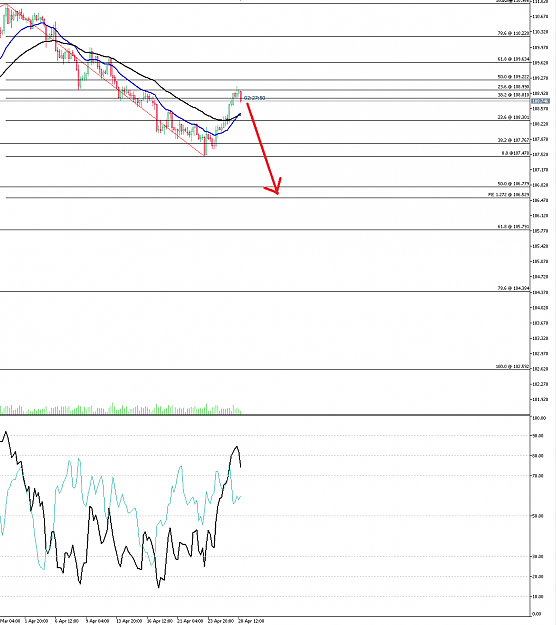This screenshot has width=556, height=625.
Task: Click the 1 Apr 20:00 time axis label
Action: 36,621
